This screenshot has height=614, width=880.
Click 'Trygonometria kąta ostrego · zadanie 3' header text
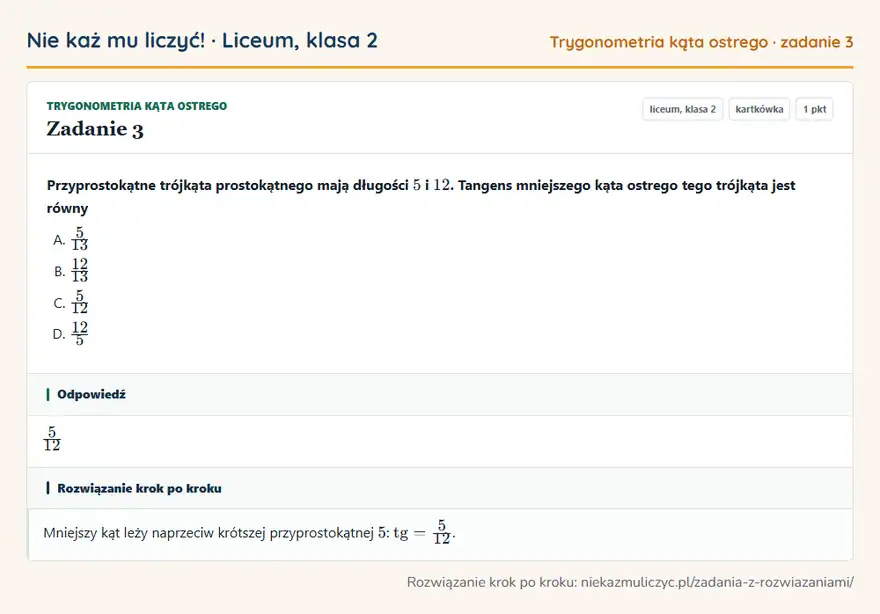(701, 42)
